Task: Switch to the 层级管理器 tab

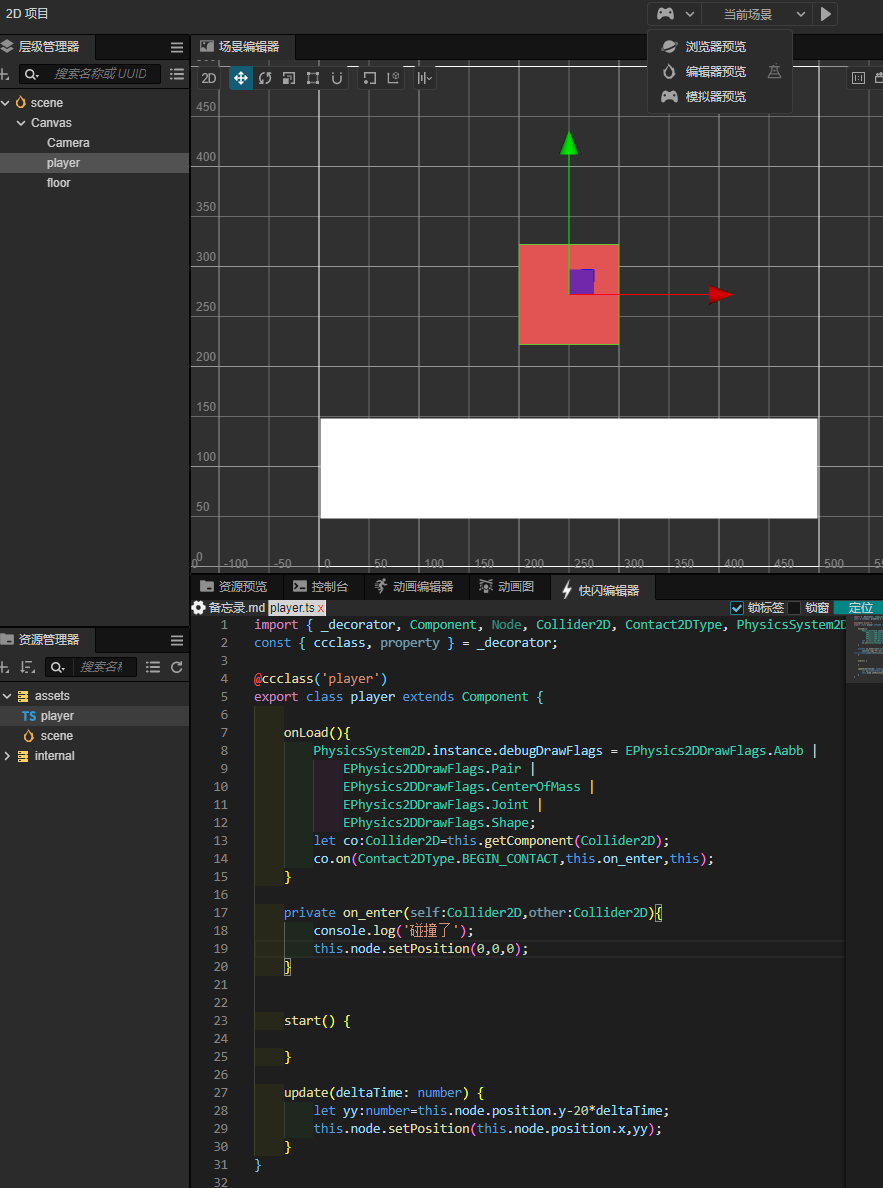Action: click(x=48, y=46)
